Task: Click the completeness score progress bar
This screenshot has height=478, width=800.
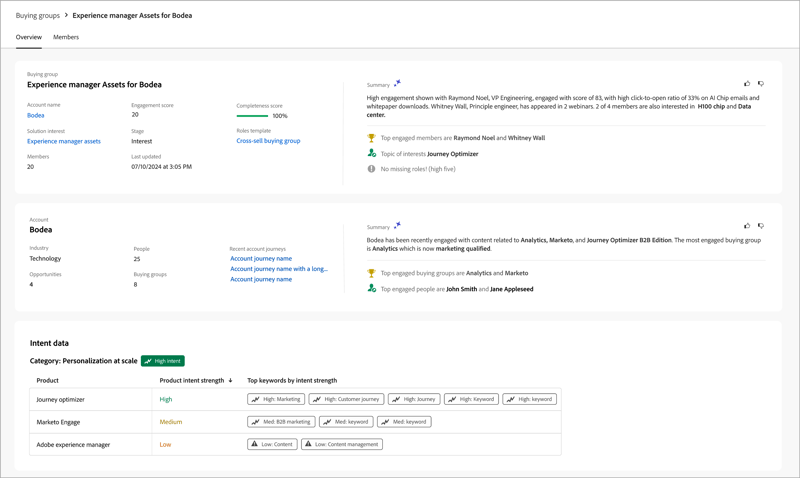Action: pyautogui.click(x=252, y=116)
